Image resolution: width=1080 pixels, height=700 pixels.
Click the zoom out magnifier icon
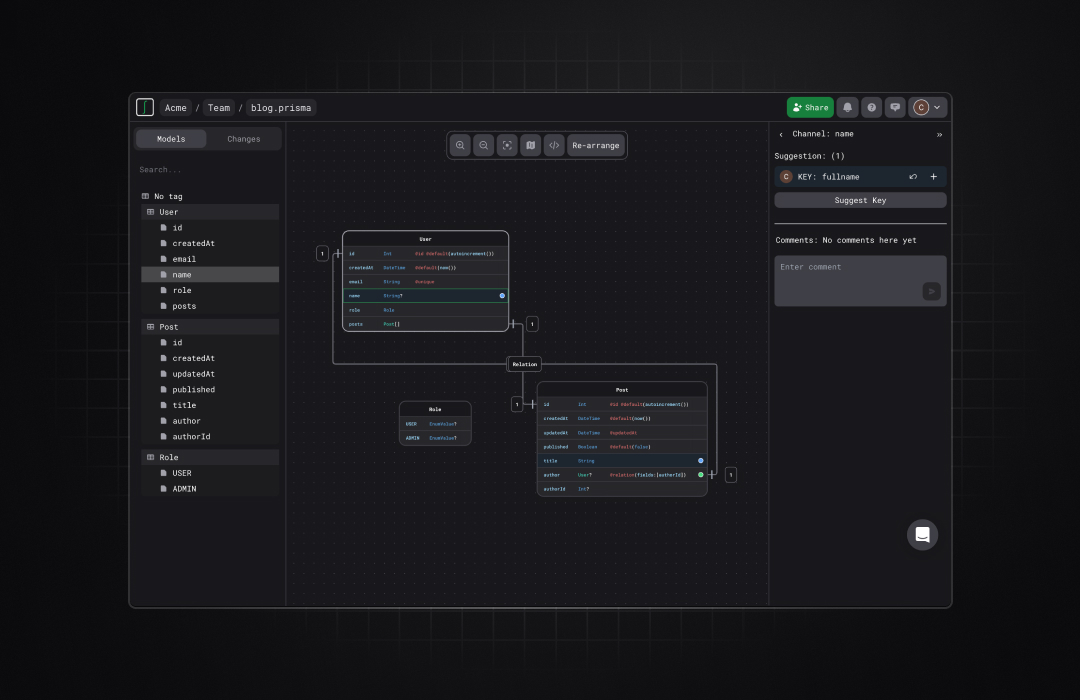(x=484, y=145)
